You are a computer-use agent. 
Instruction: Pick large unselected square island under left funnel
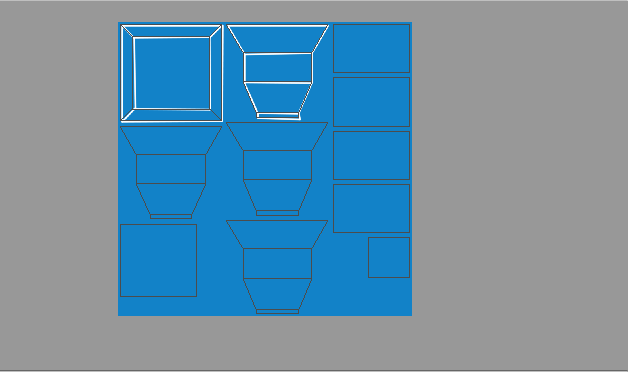(x=159, y=260)
